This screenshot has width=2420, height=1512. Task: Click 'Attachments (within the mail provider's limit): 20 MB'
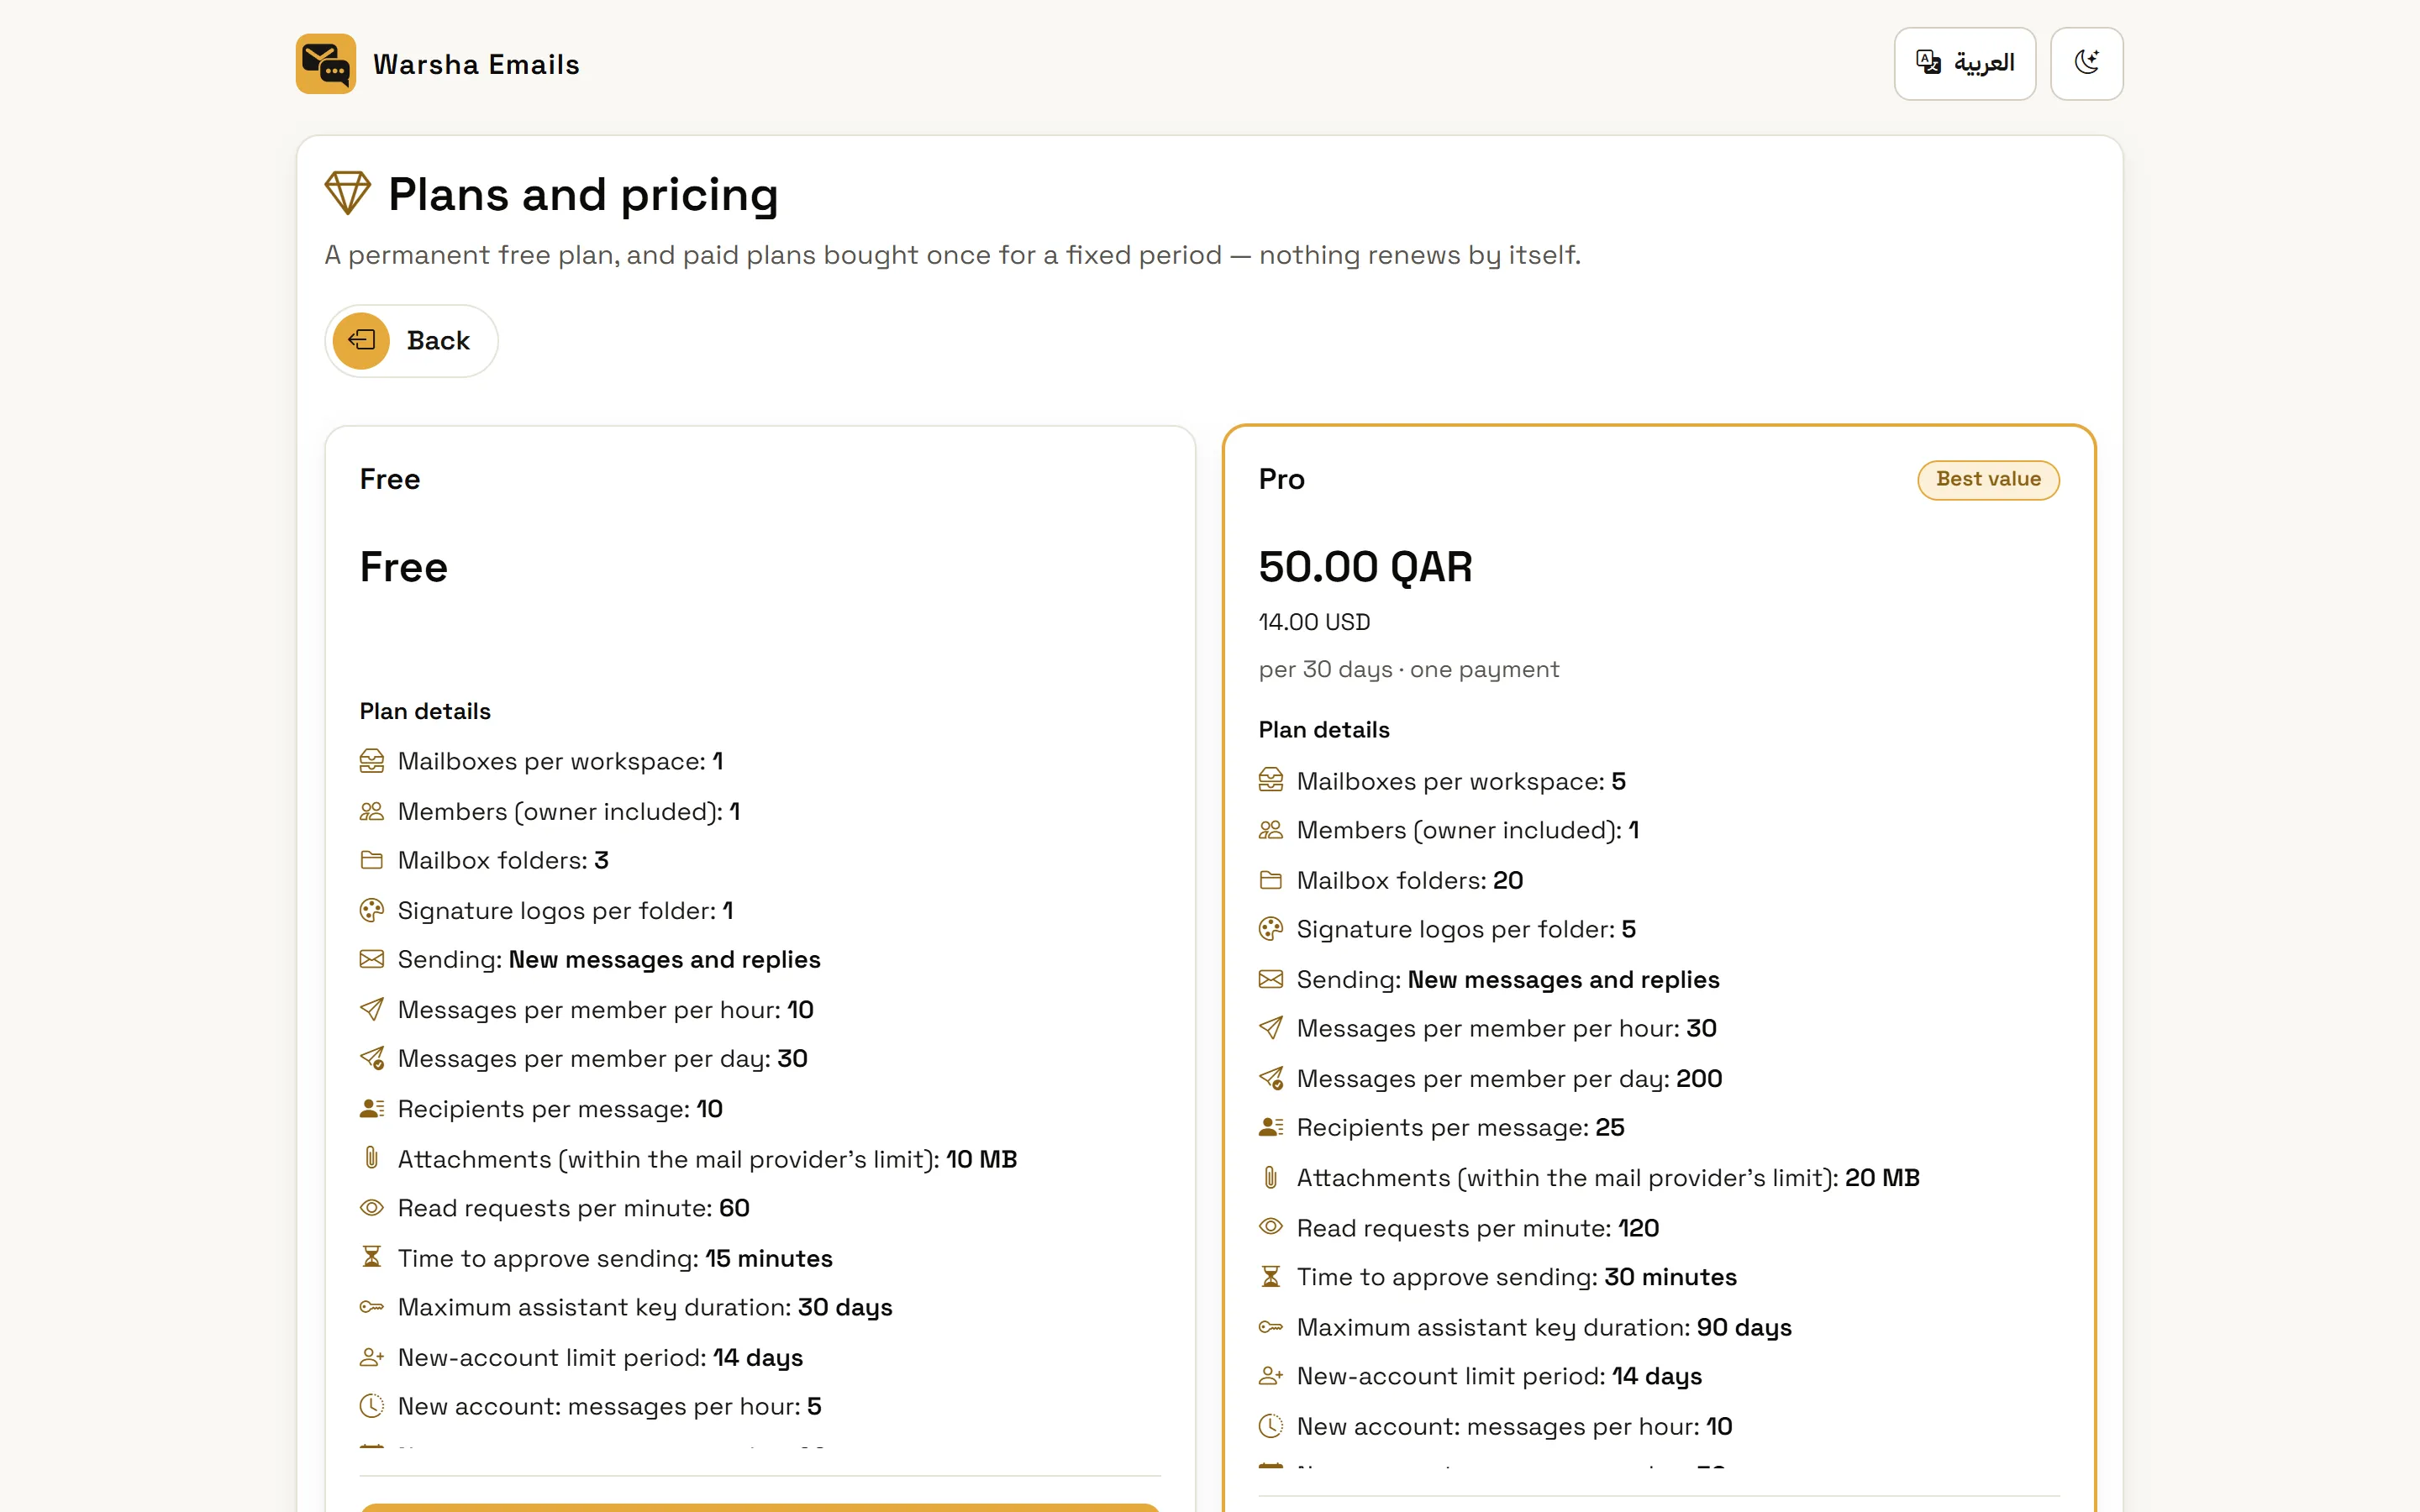(x=1608, y=1178)
